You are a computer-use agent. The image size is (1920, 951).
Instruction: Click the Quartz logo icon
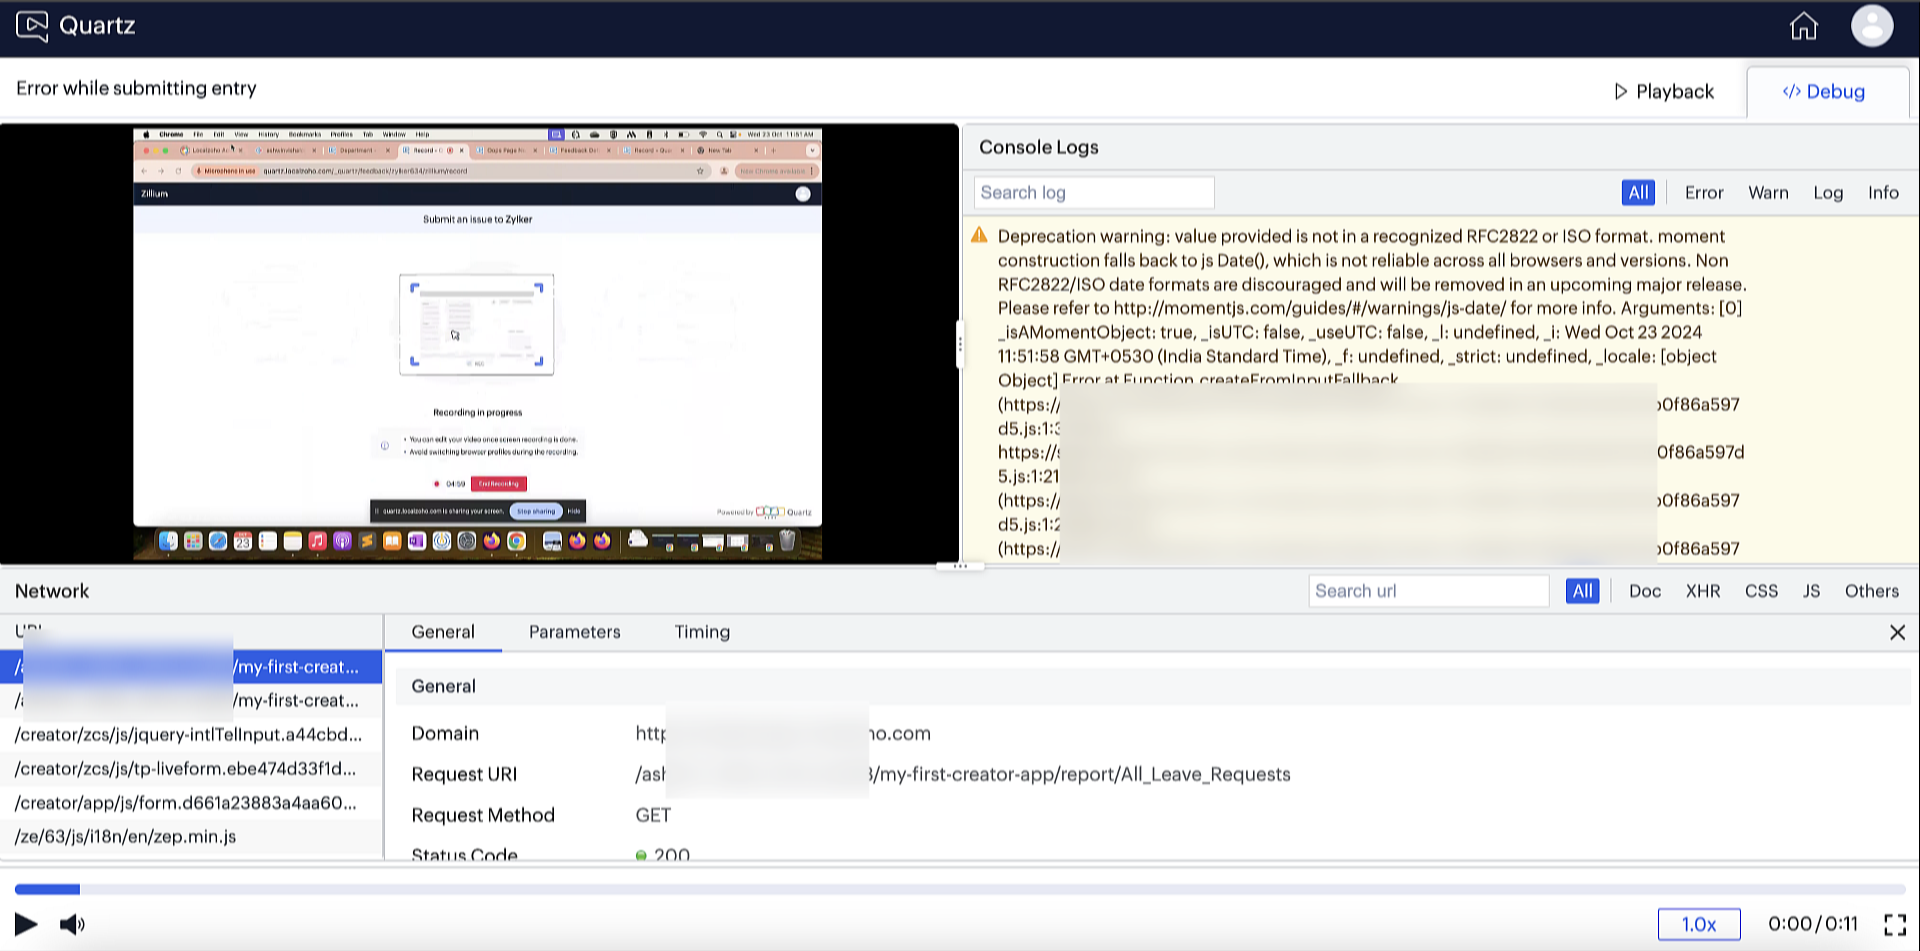(x=32, y=26)
